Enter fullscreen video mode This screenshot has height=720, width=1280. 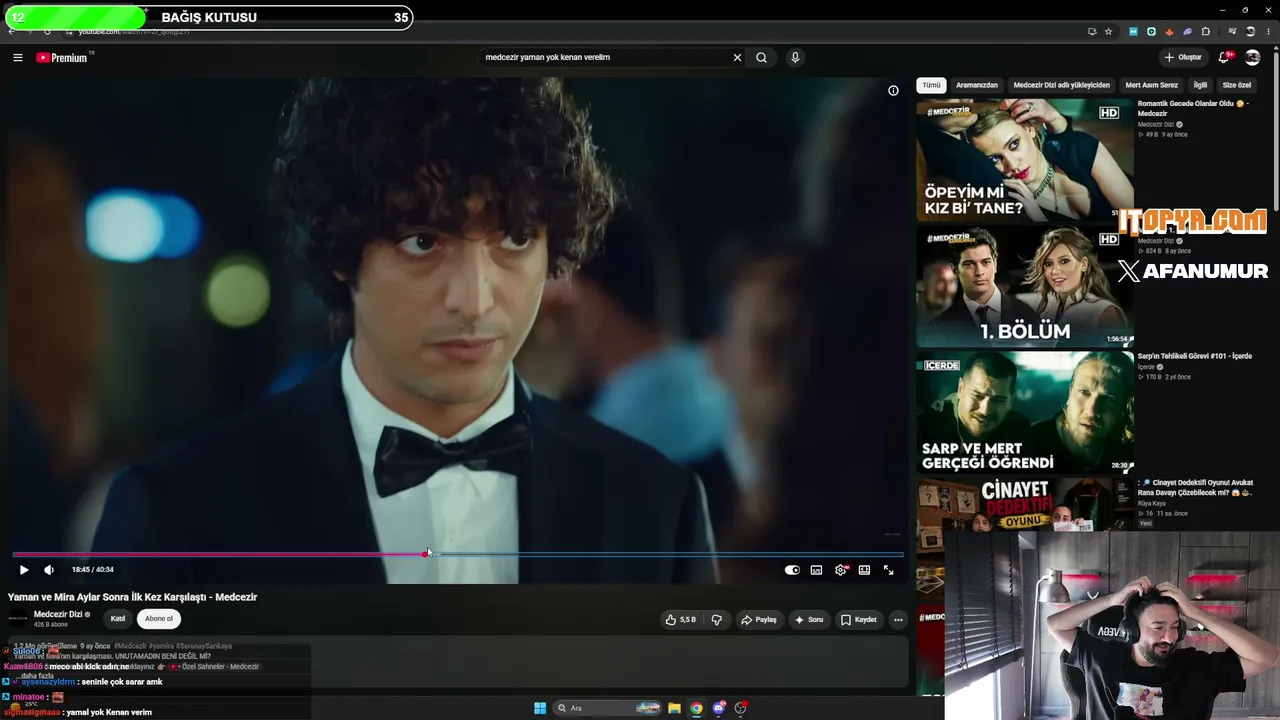(888, 570)
